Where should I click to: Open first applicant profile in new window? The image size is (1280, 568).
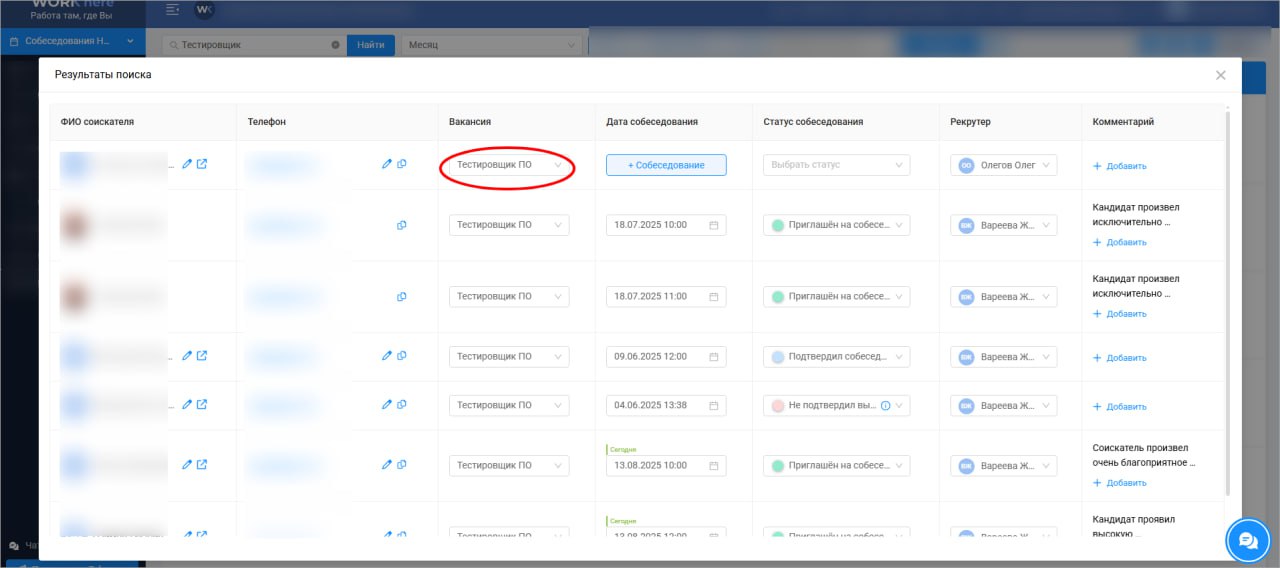tap(202, 164)
